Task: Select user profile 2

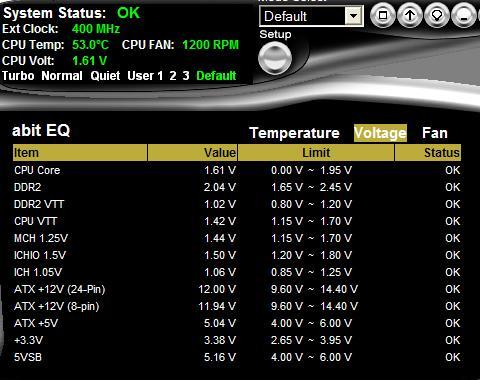Action: [x=173, y=76]
